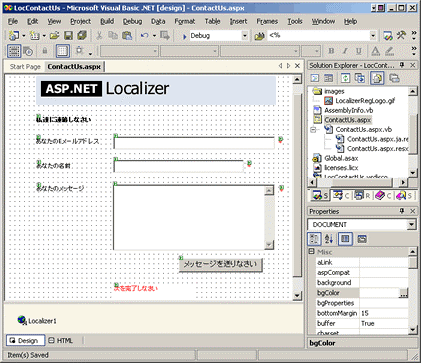The width and height of the screenshot is (421, 363).
Task: Toggle the Properties pages view button
Action: 362,239
